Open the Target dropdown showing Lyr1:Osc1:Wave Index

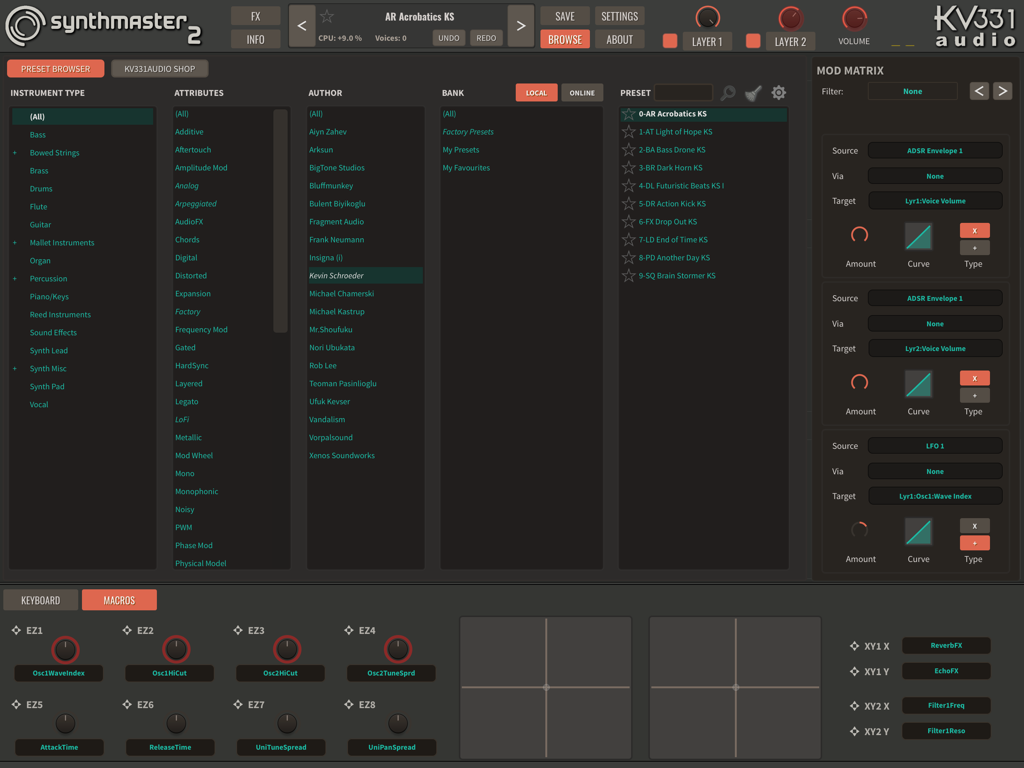935,496
